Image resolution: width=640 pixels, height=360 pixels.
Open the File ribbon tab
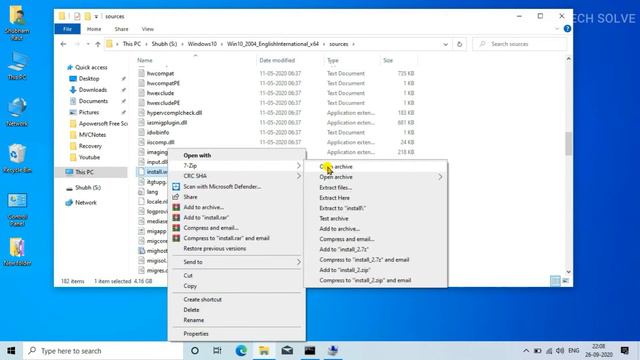[x=67, y=29]
